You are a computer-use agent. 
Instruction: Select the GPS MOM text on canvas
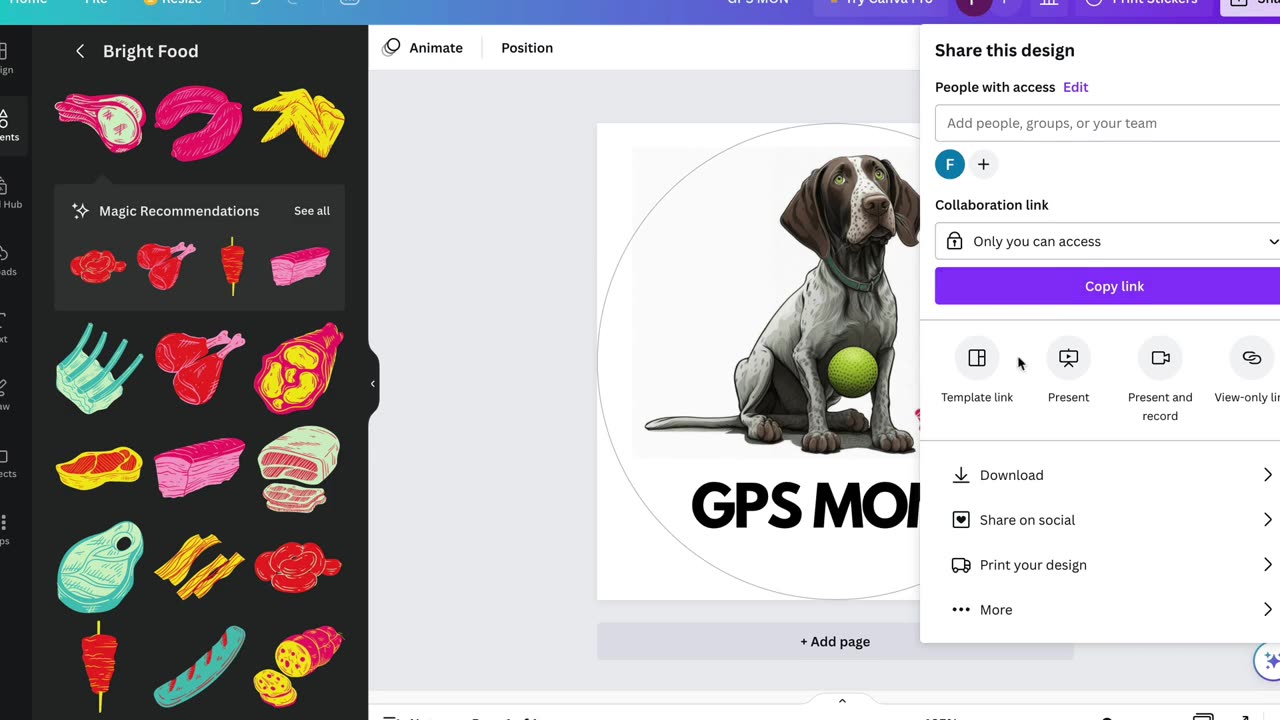pos(805,506)
